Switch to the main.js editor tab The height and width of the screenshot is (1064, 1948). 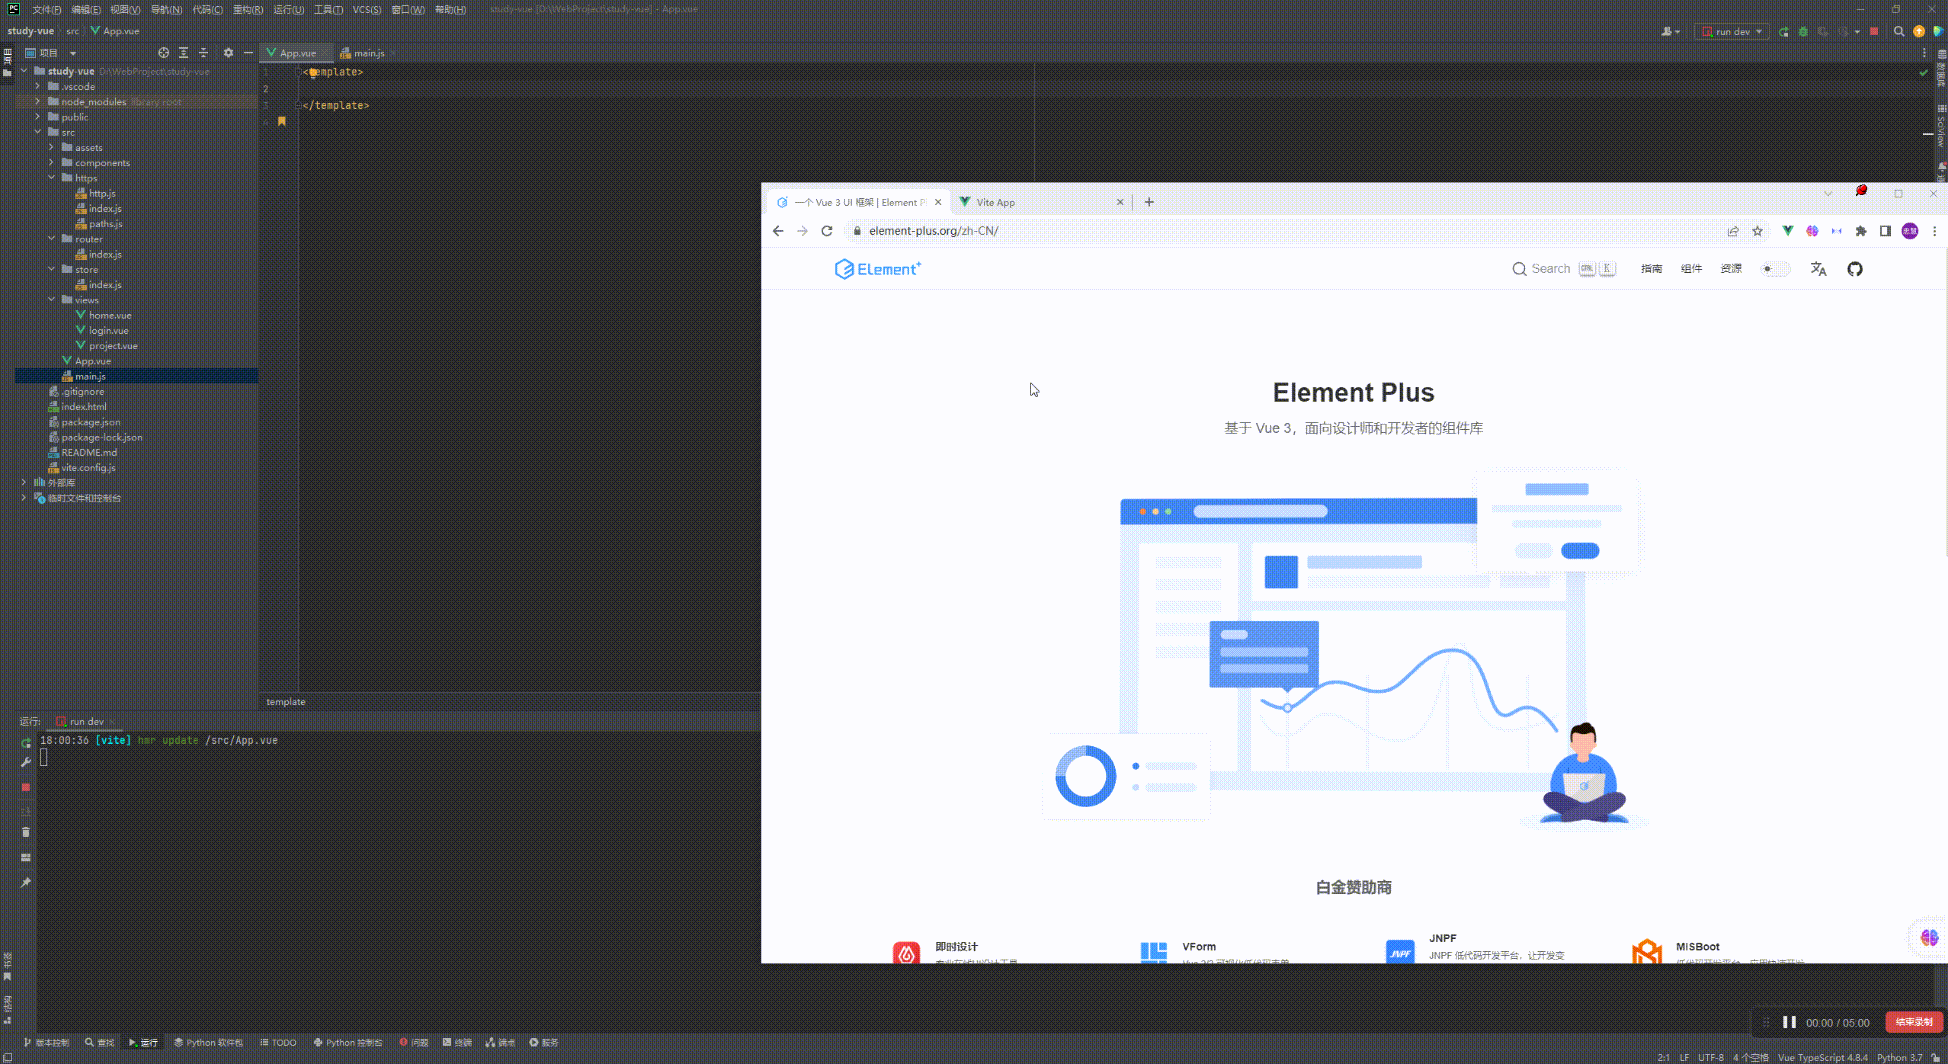tap(368, 53)
